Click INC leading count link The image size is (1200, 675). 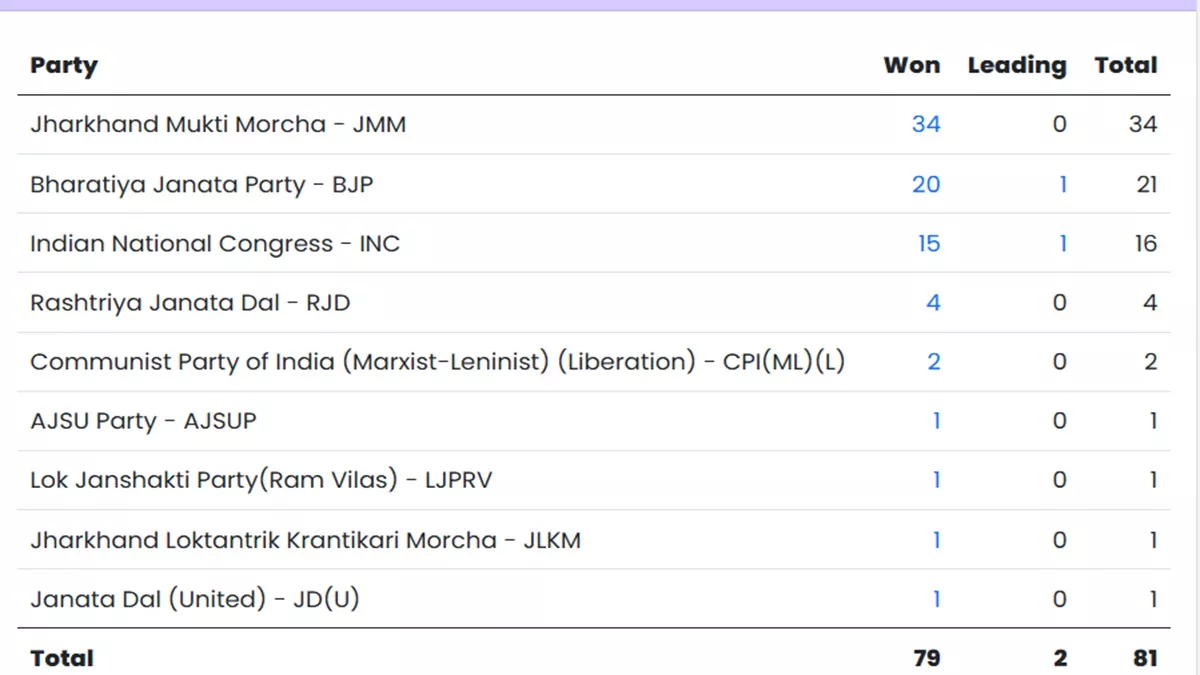(x=1062, y=243)
